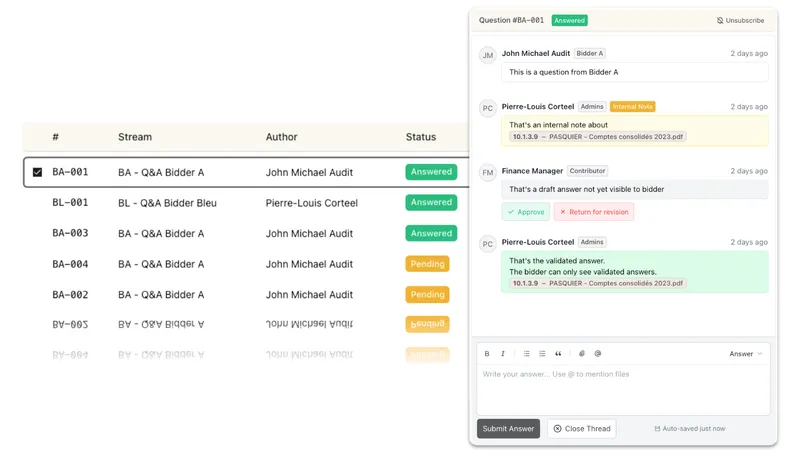This screenshot has width=800, height=450.
Task: Attach a file with the paperclip icon
Action: point(582,354)
